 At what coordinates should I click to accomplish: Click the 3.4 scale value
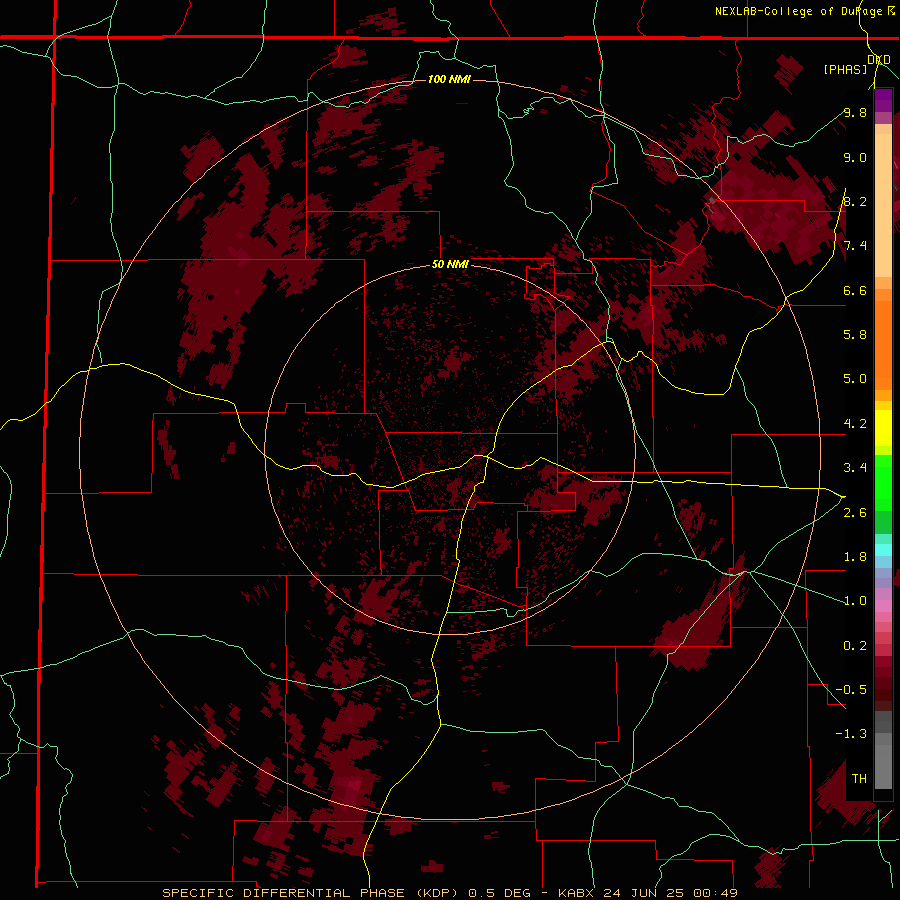[855, 468]
